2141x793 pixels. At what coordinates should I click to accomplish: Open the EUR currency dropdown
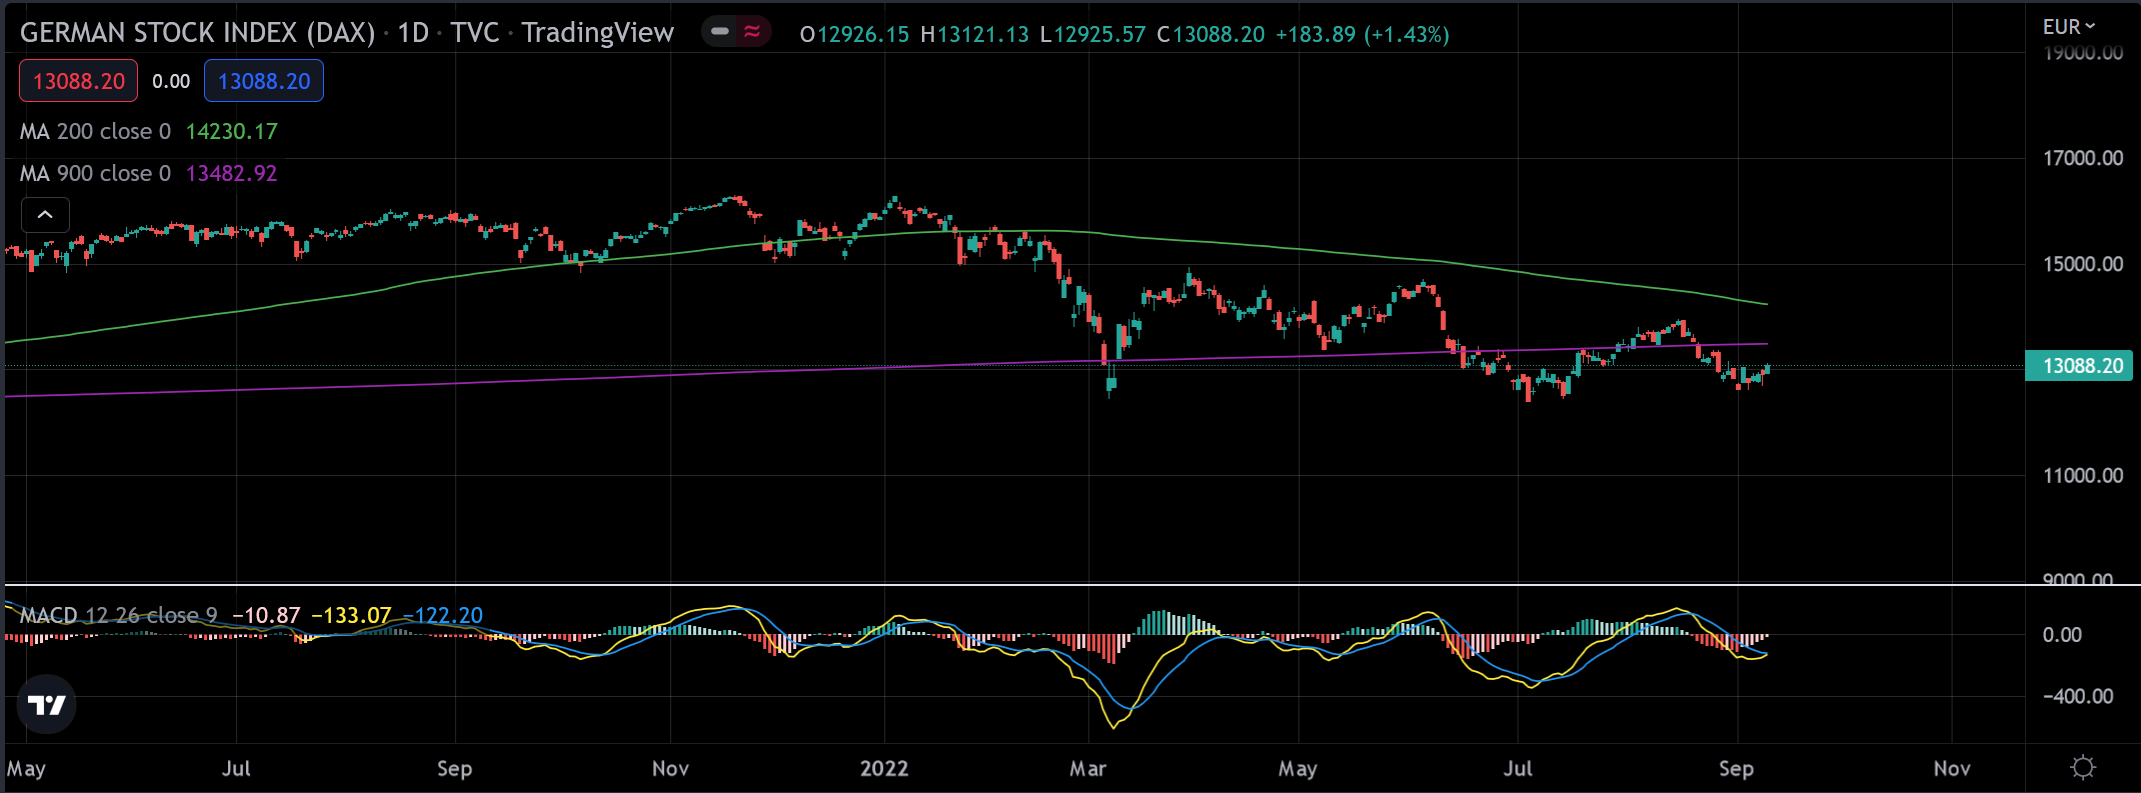click(2068, 27)
